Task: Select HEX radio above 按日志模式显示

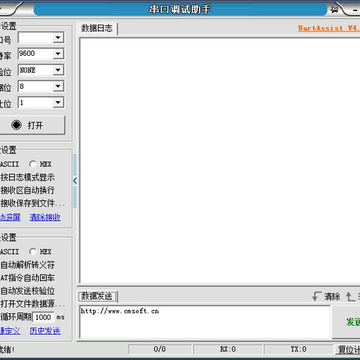Action: tap(33, 164)
